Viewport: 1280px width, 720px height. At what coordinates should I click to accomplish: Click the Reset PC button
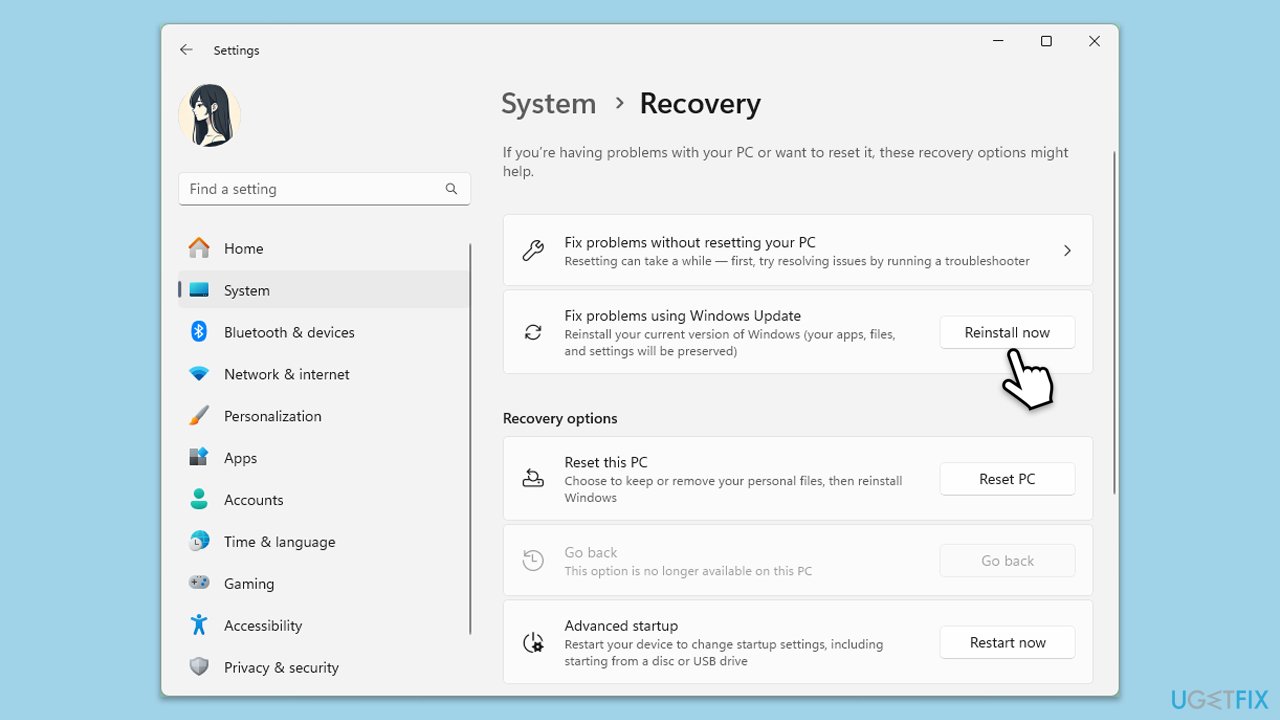click(1007, 479)
